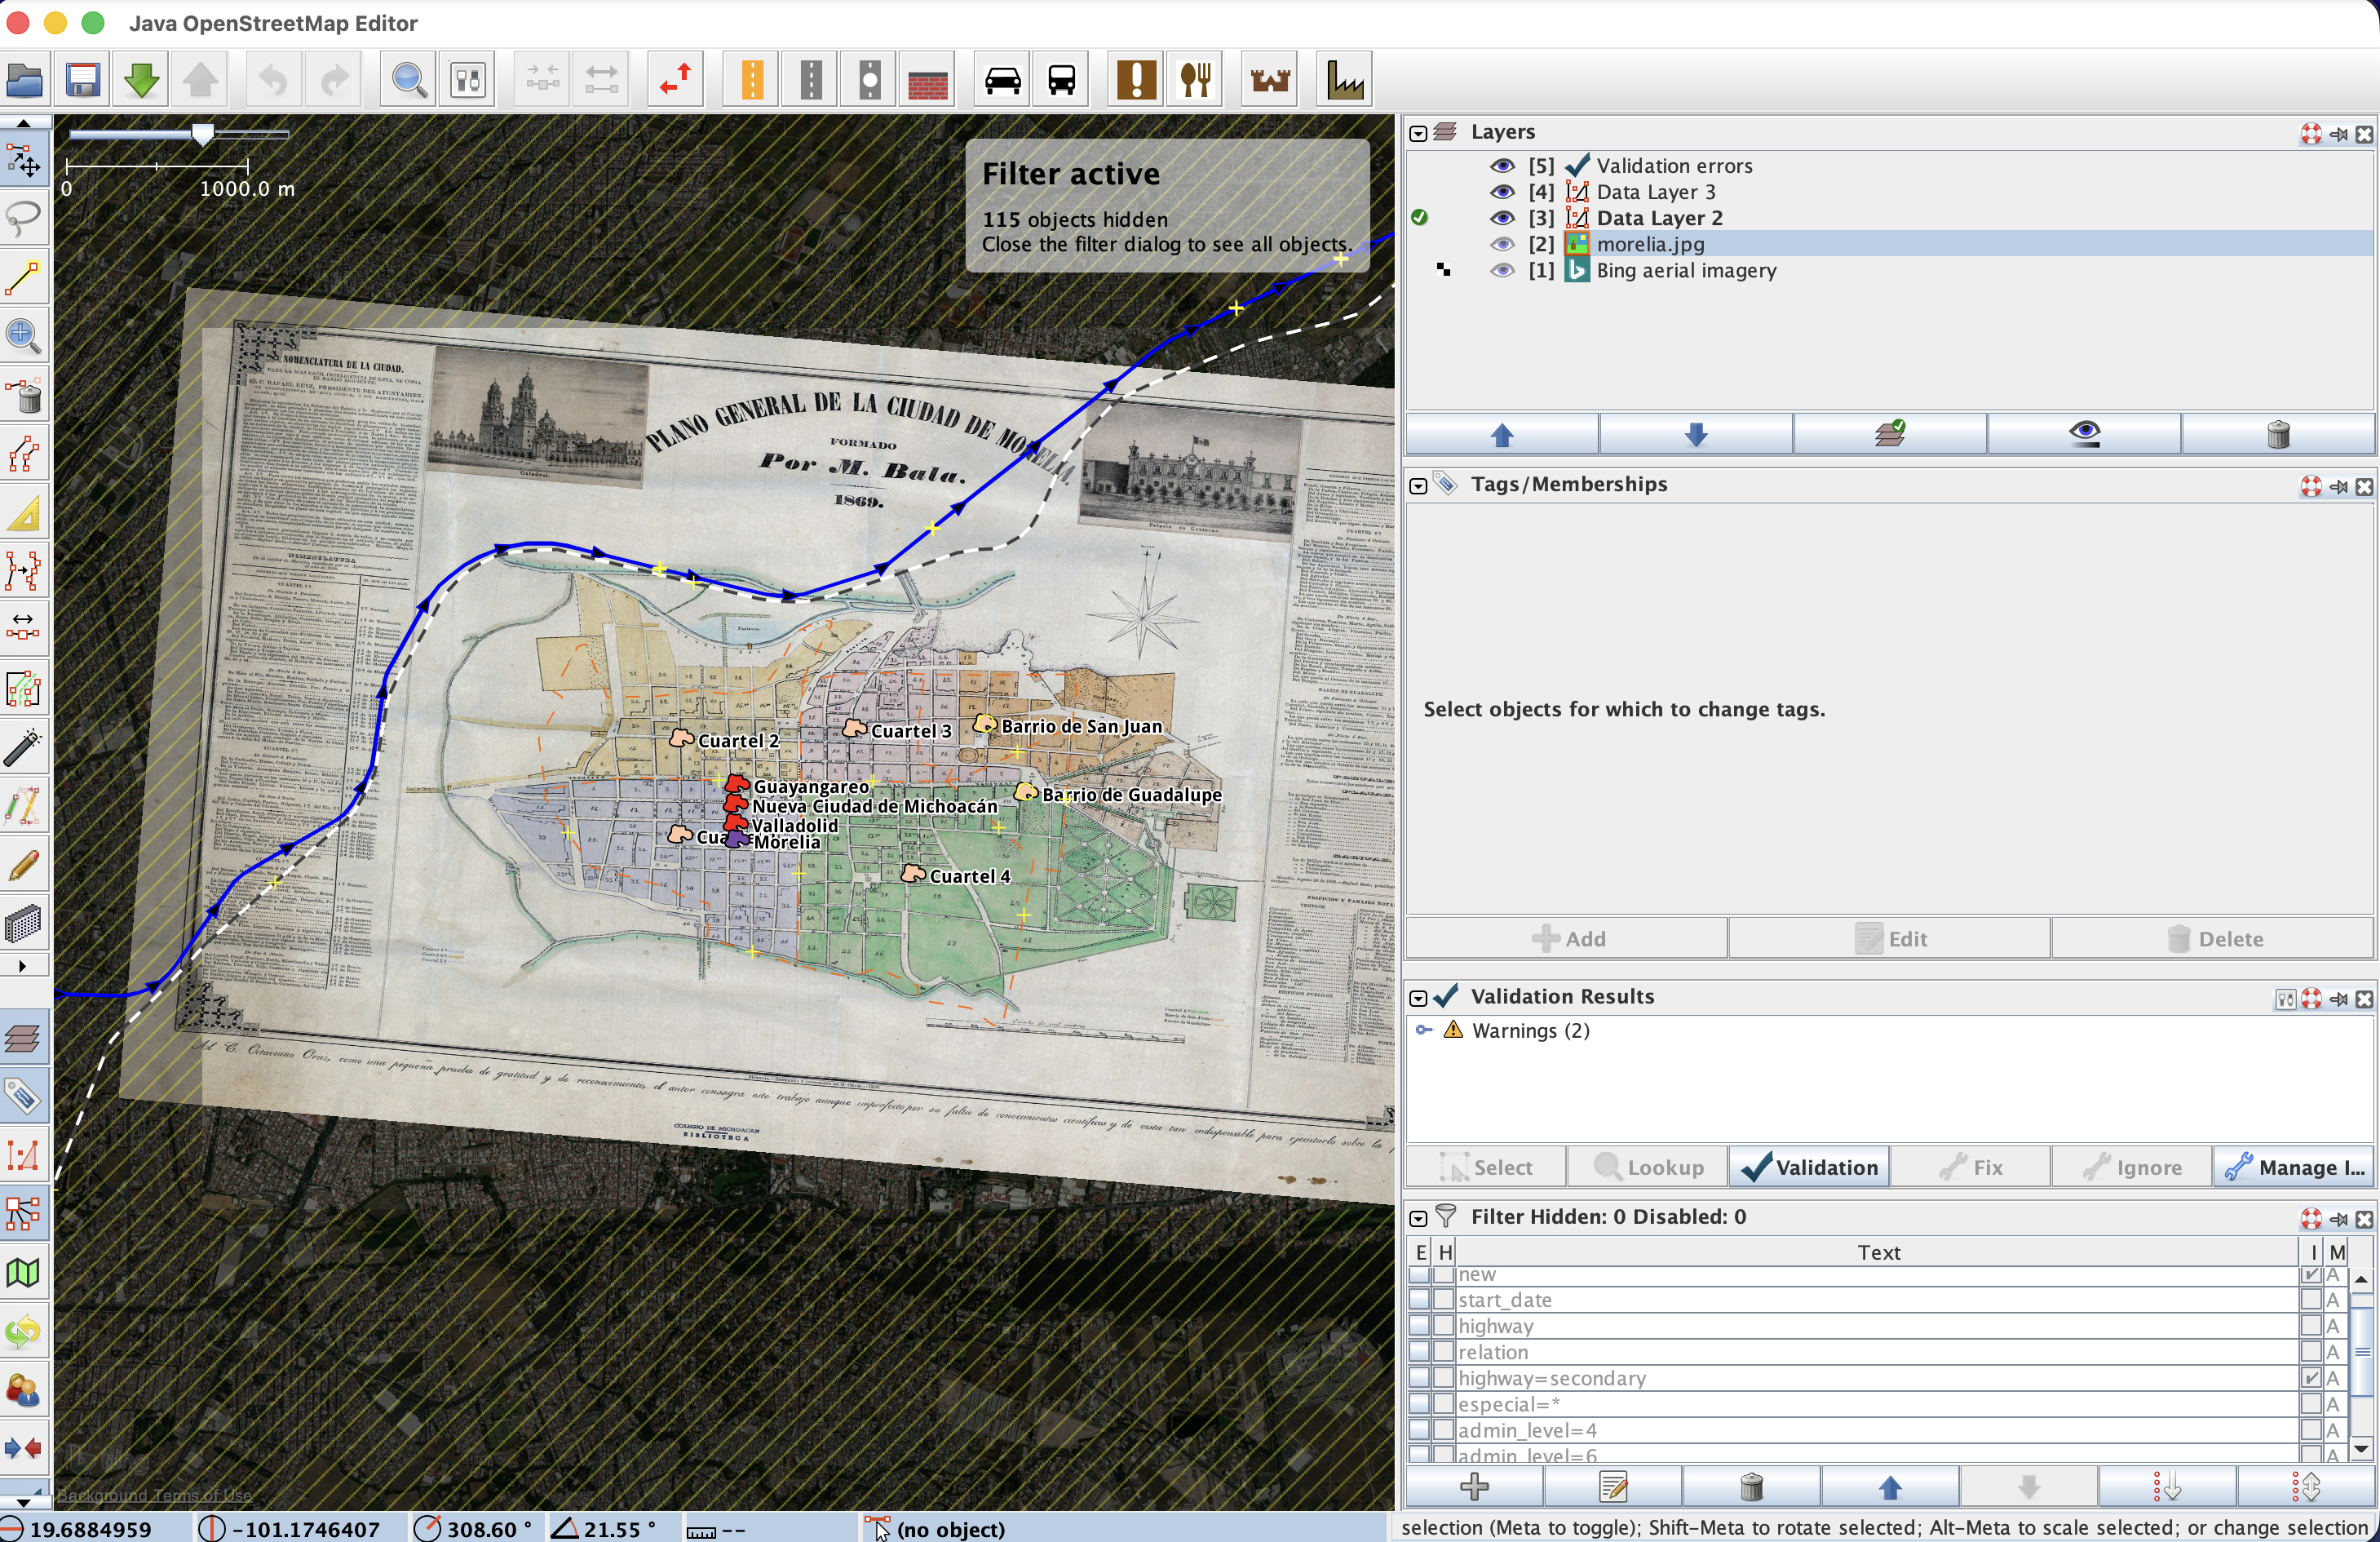Toggle visibility of Data Layer 3
The width and height of the screenshot is (2380, 1542).
click(x=1502, y=192)
